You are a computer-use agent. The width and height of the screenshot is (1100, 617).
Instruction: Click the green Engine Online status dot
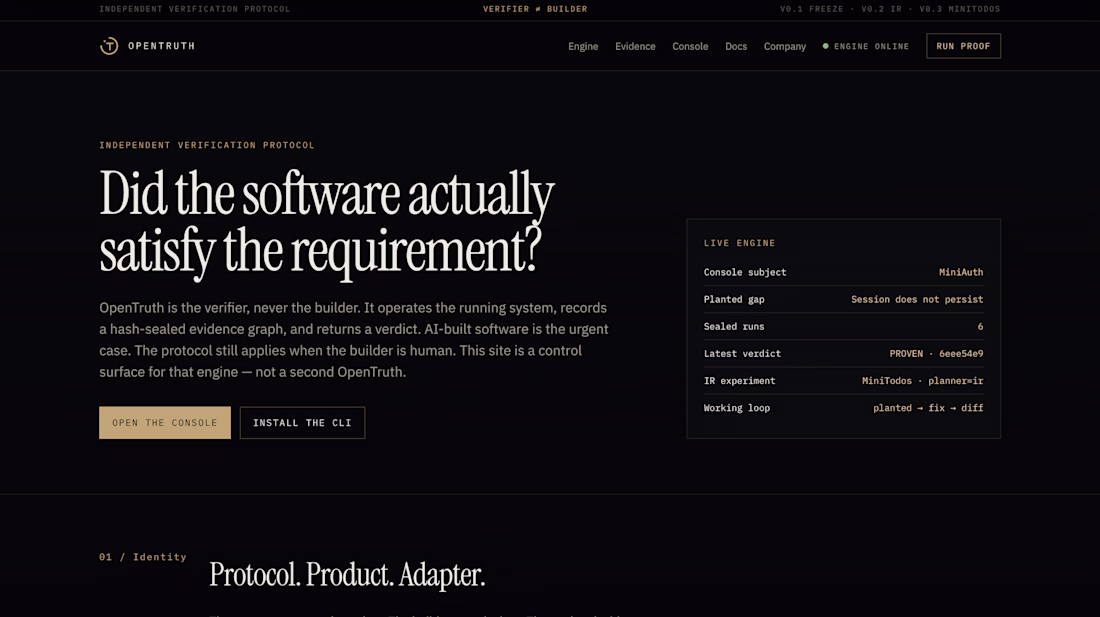tap(826, 46)
